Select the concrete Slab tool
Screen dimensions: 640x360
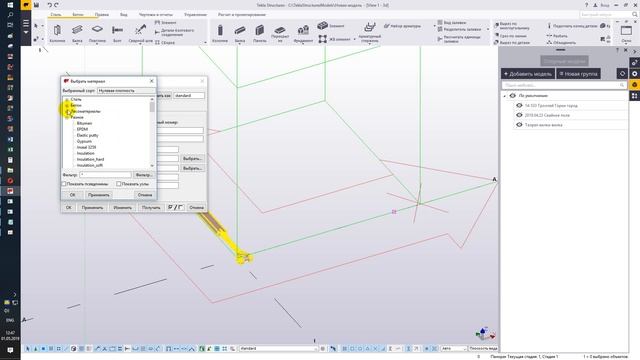point(280,33)
